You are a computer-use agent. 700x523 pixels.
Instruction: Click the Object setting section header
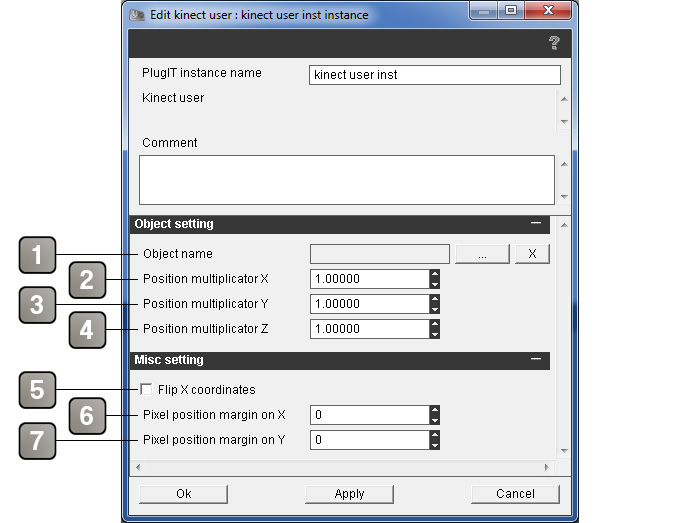pos(340,224)
